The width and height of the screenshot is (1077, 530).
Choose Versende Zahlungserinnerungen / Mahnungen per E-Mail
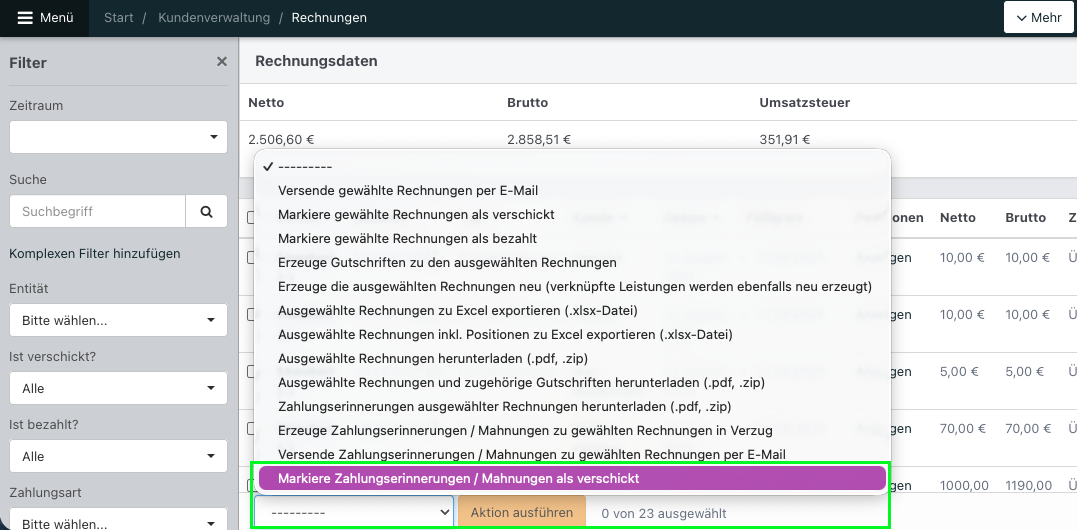[572, 454]
